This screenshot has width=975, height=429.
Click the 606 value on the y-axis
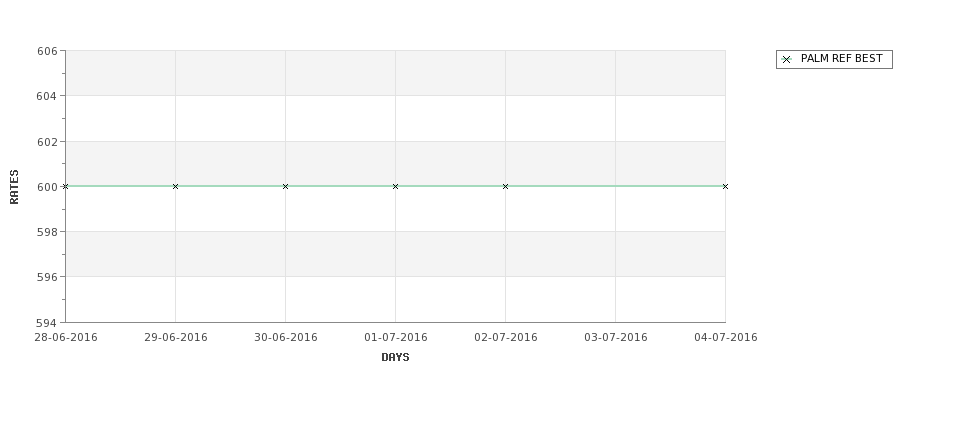(47, 51)
